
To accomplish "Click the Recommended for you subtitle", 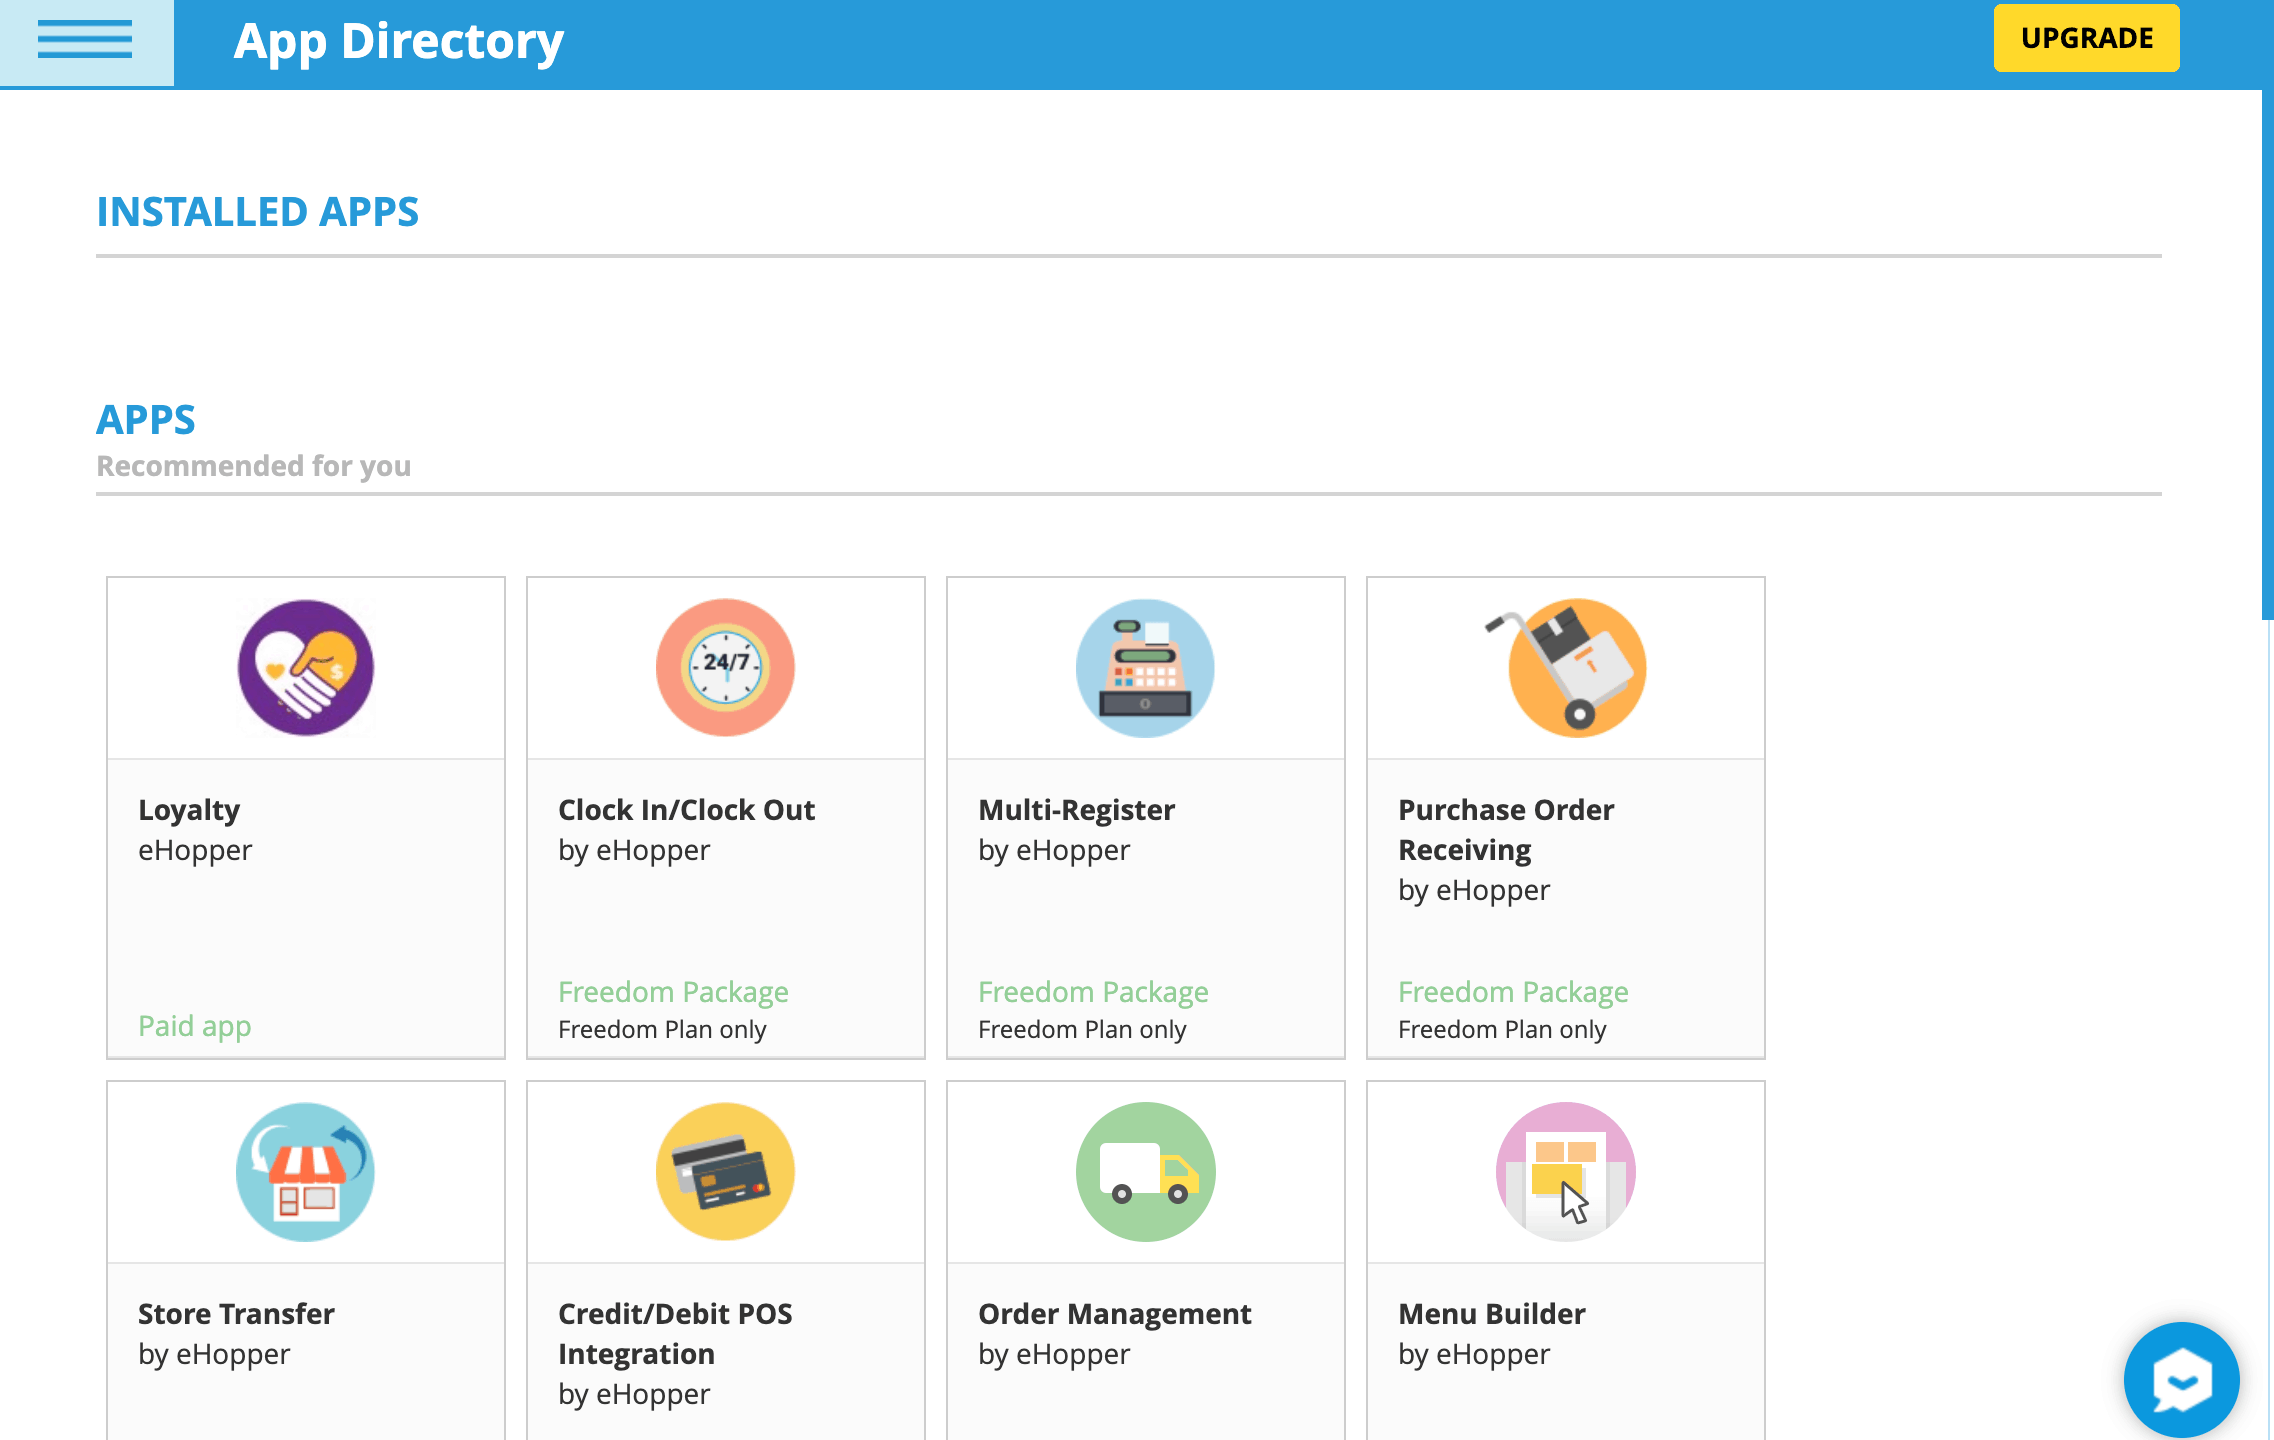I will click(254, 466).
